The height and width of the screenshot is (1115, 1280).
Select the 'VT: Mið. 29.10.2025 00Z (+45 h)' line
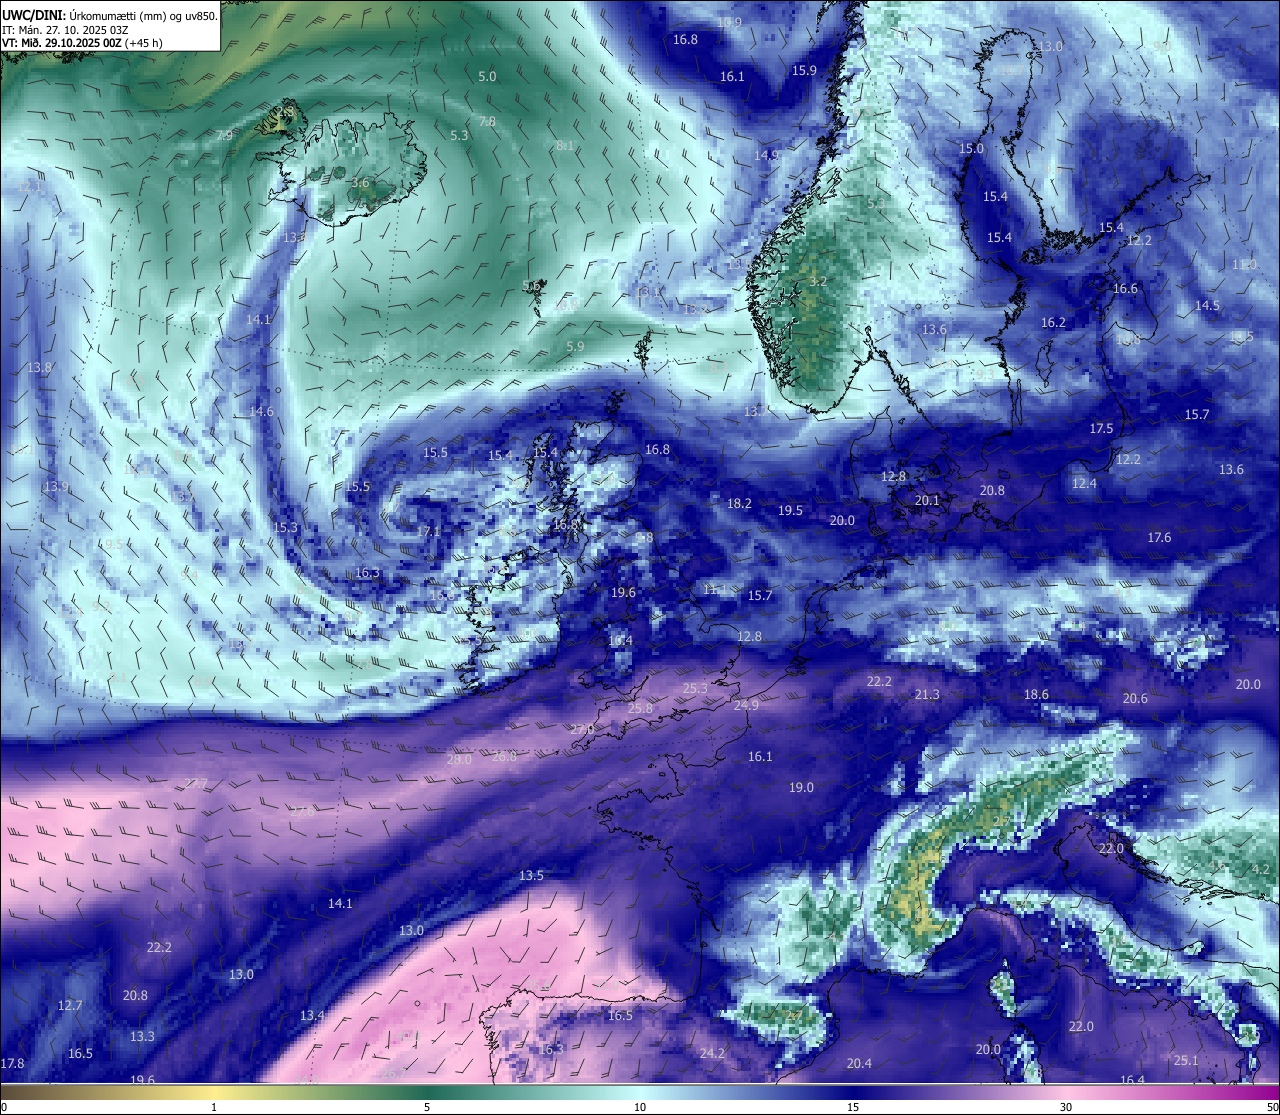(82, 43)
